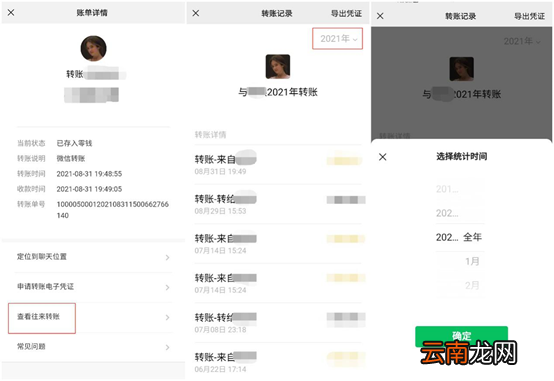The width and height of the screenshot is (554, 381).
Task: Tap 导出凭证 in the middle 转账记录 screen
Action: pyautogui.click(x=346, y=13)
